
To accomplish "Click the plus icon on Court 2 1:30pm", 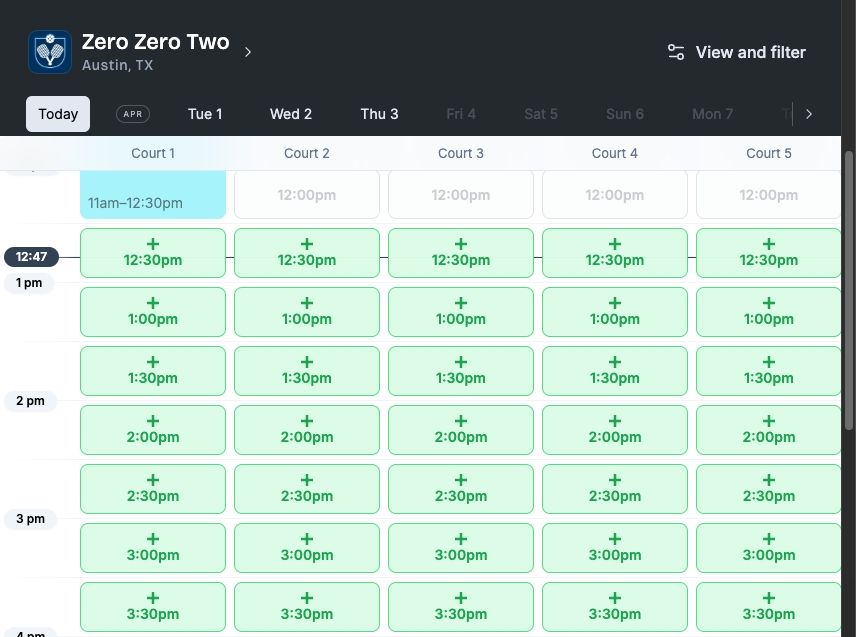I will point(307,362).
